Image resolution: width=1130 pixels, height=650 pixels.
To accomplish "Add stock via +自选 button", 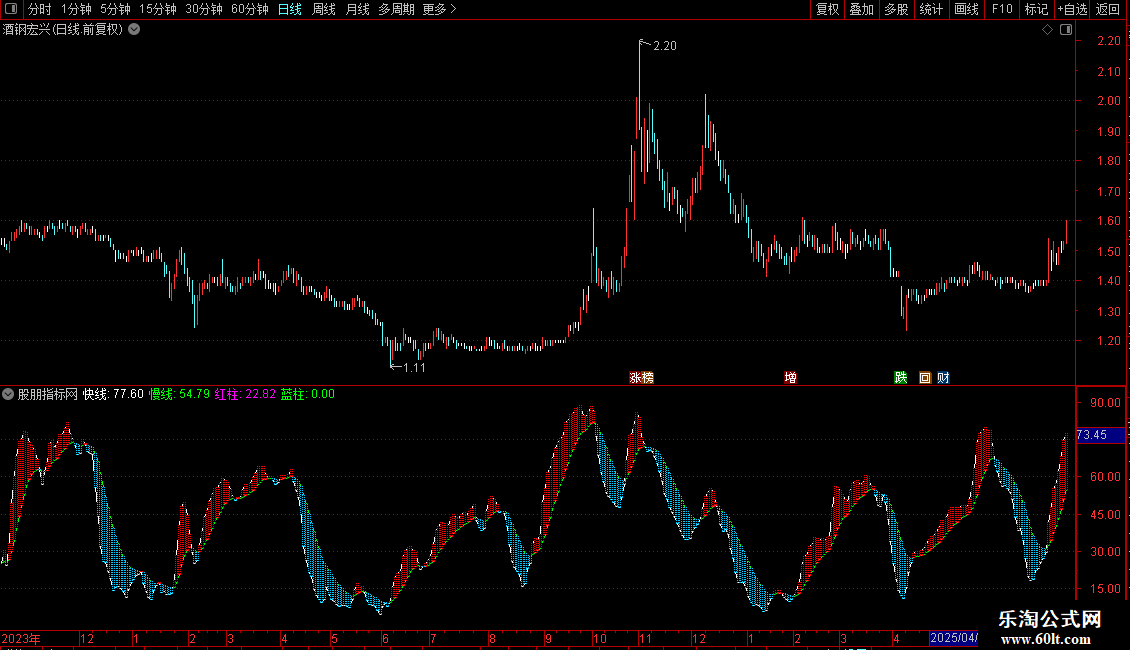I will 1072,9.
